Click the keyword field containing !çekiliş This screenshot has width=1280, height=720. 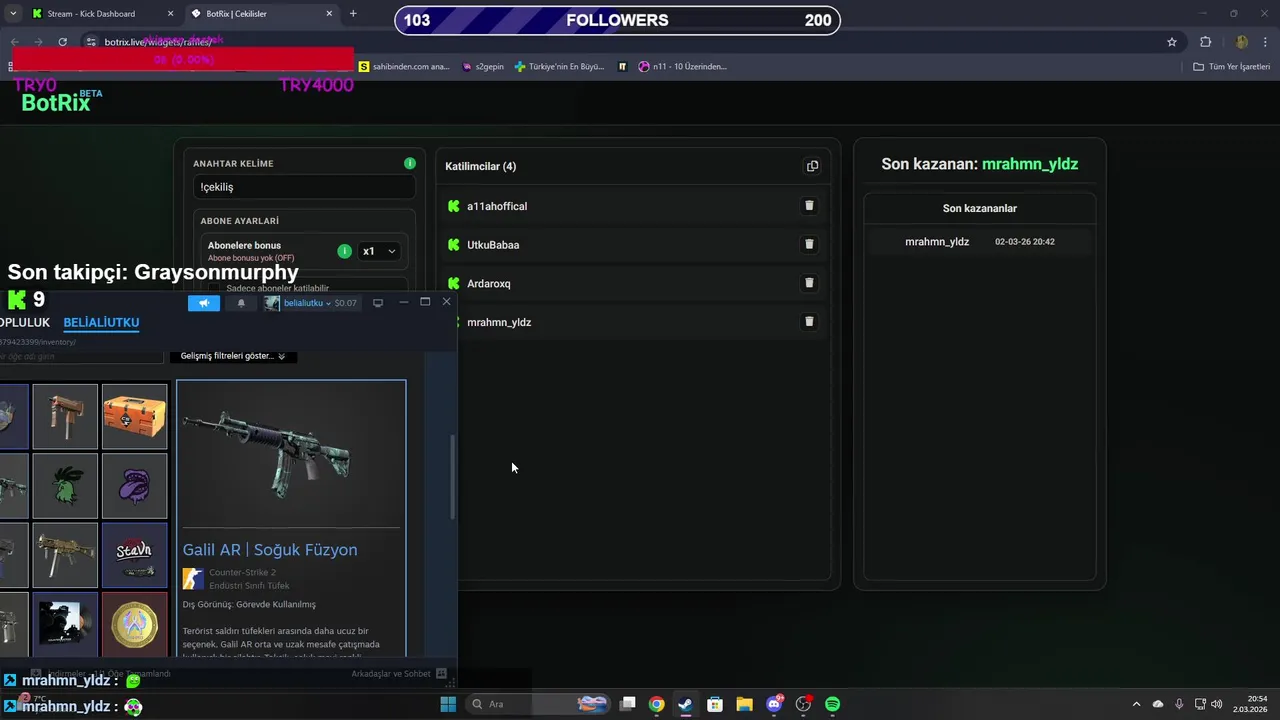point(304,187)
